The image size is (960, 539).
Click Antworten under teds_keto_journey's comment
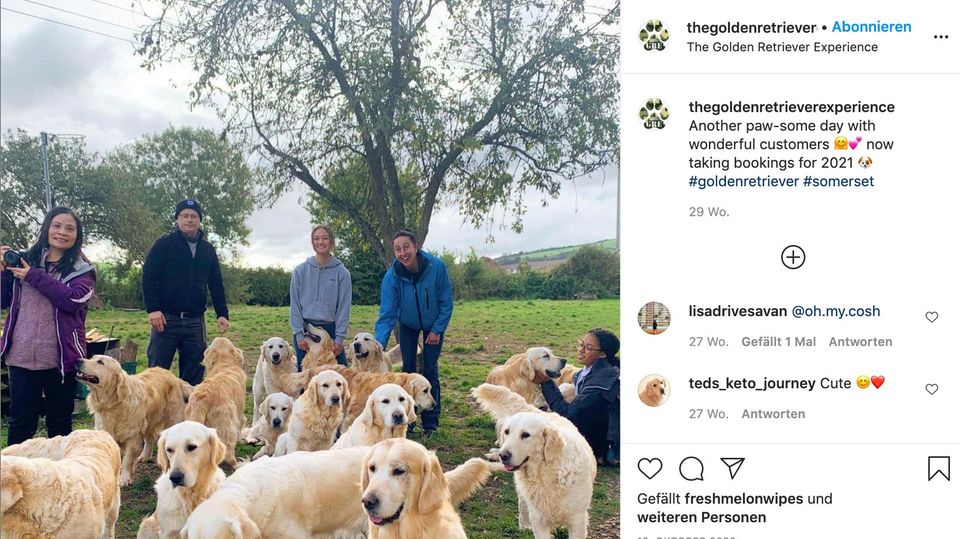773,413
